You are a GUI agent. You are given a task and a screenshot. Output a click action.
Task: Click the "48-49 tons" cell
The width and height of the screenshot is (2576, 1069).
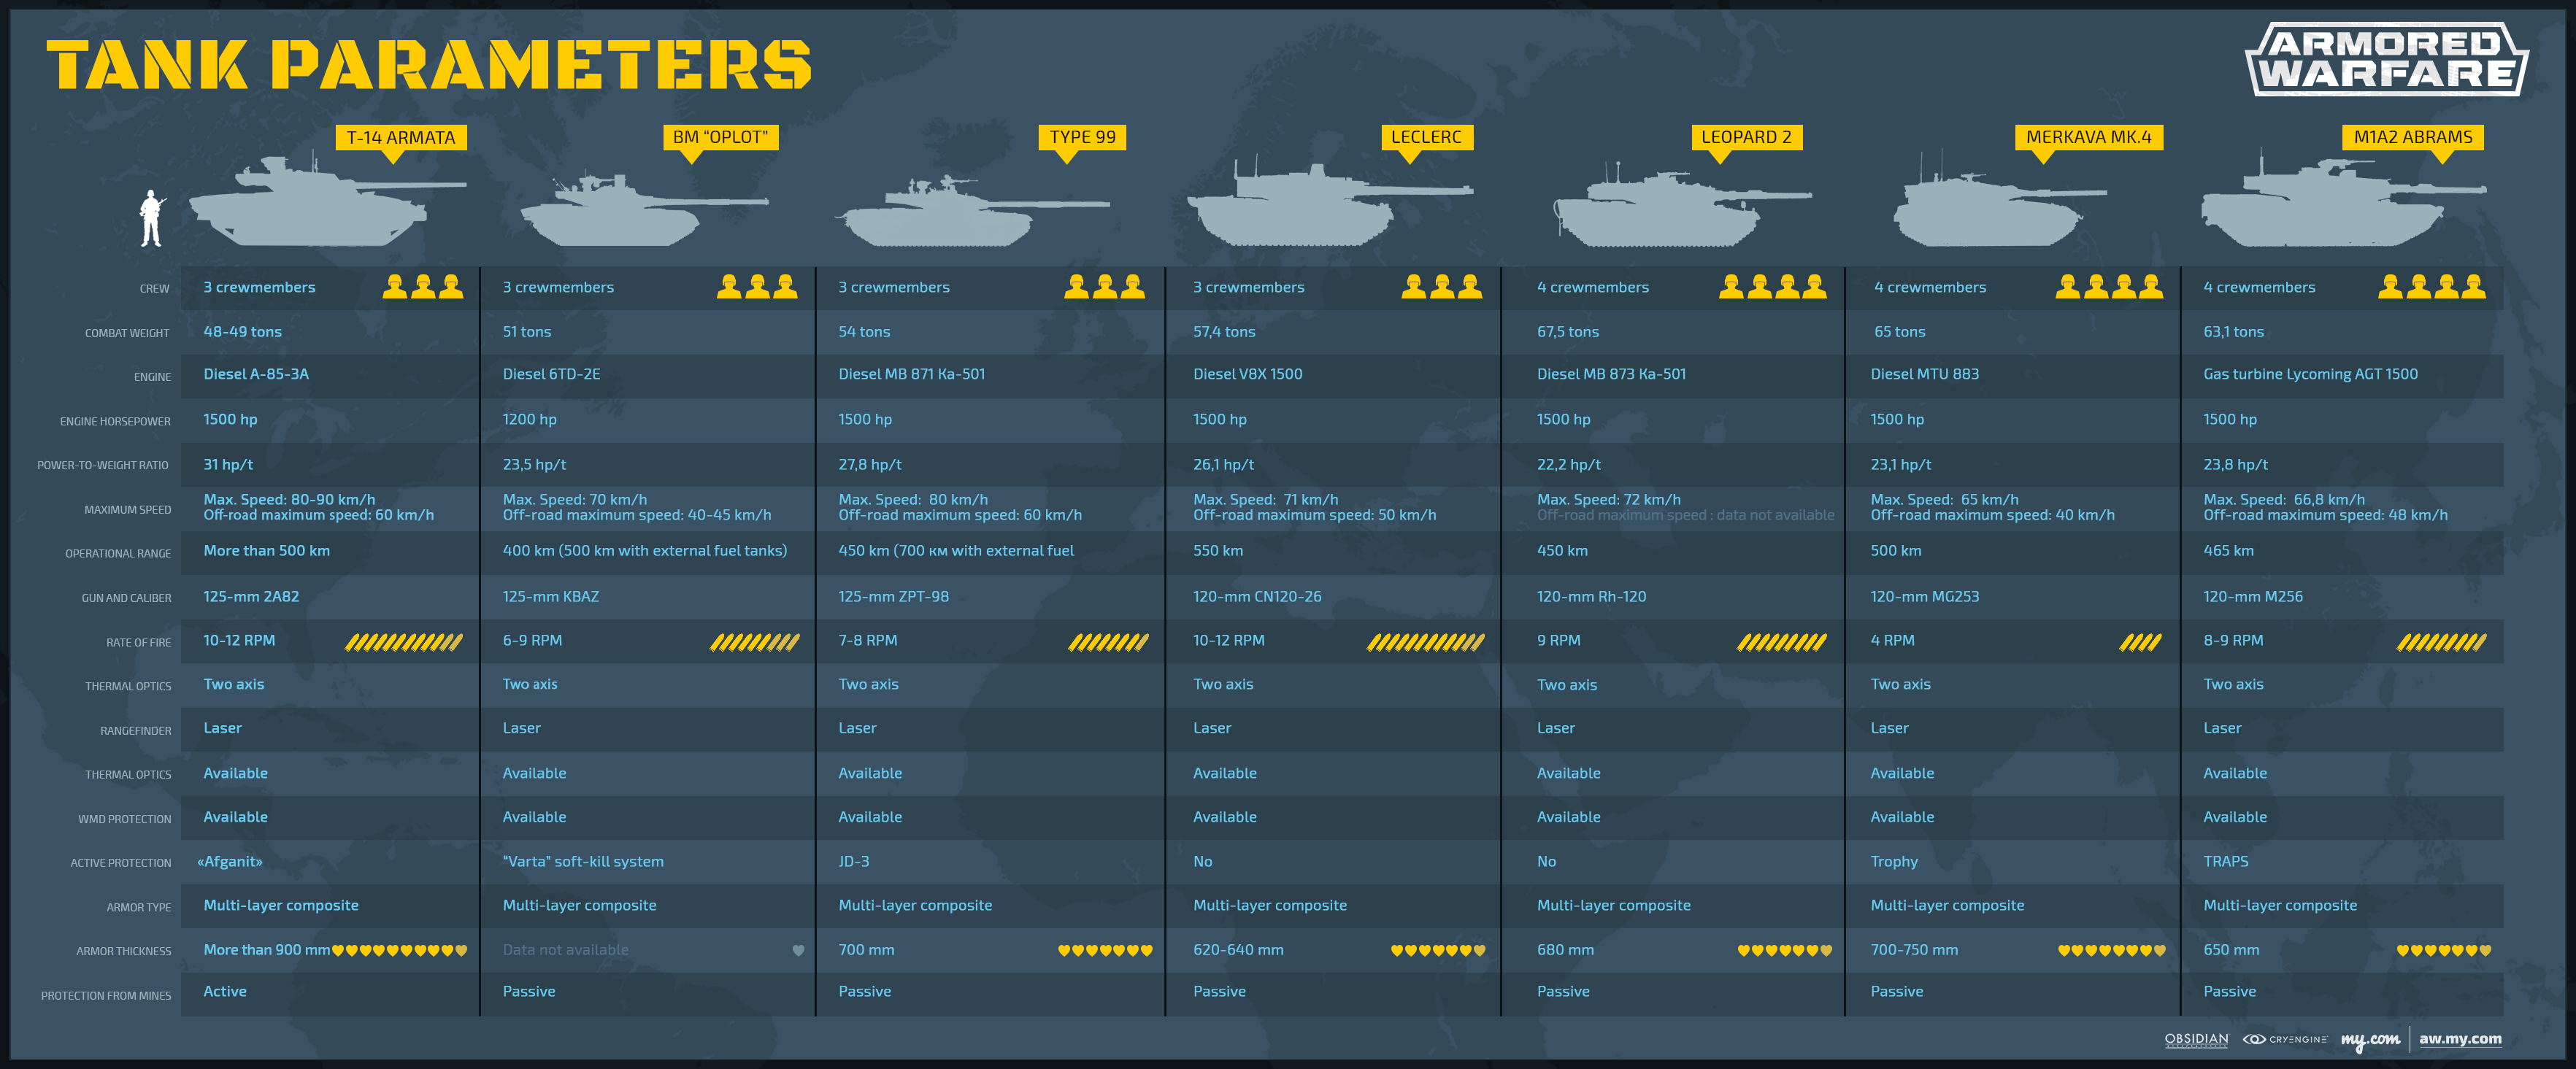243,332
